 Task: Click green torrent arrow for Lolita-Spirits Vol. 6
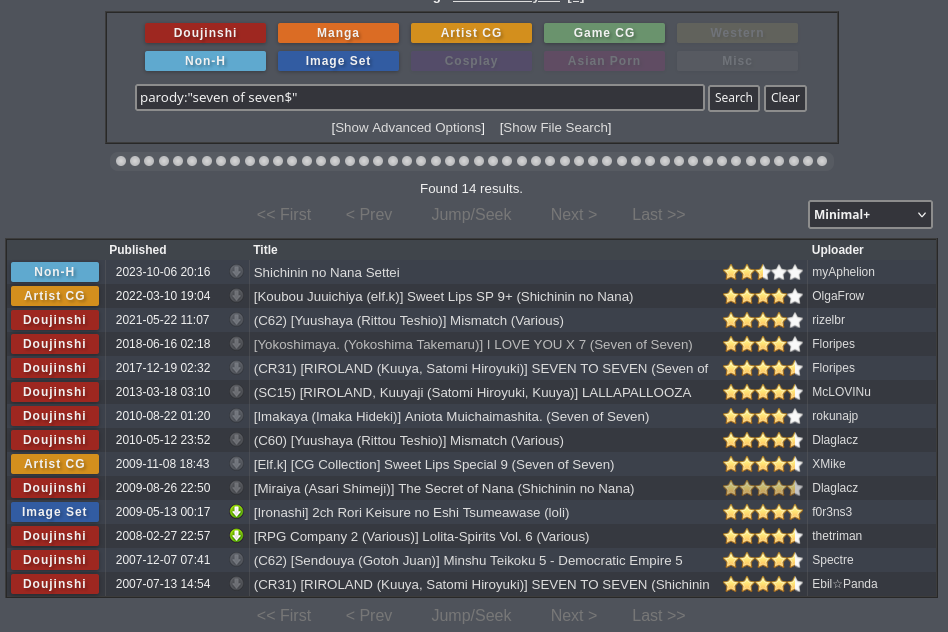pyautogui.click(x=236, y=535)
